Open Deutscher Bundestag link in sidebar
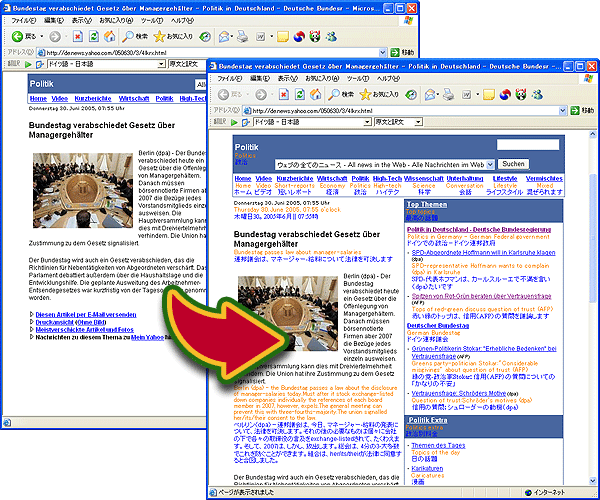The width and height of the screenshot is (600, 500). [438, 326]
